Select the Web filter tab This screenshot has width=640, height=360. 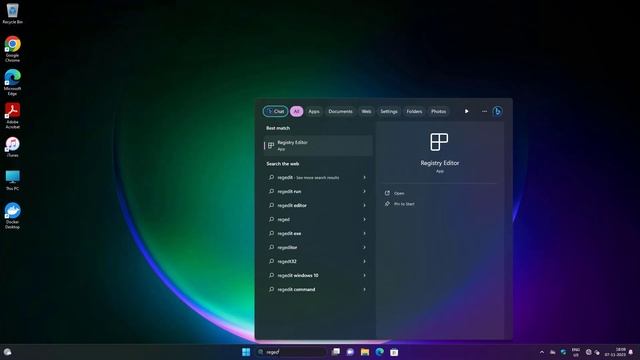[x=367, y=111]
